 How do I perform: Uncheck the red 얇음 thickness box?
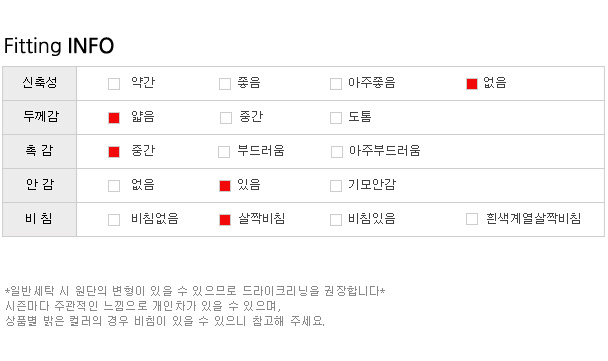[114, 118]
